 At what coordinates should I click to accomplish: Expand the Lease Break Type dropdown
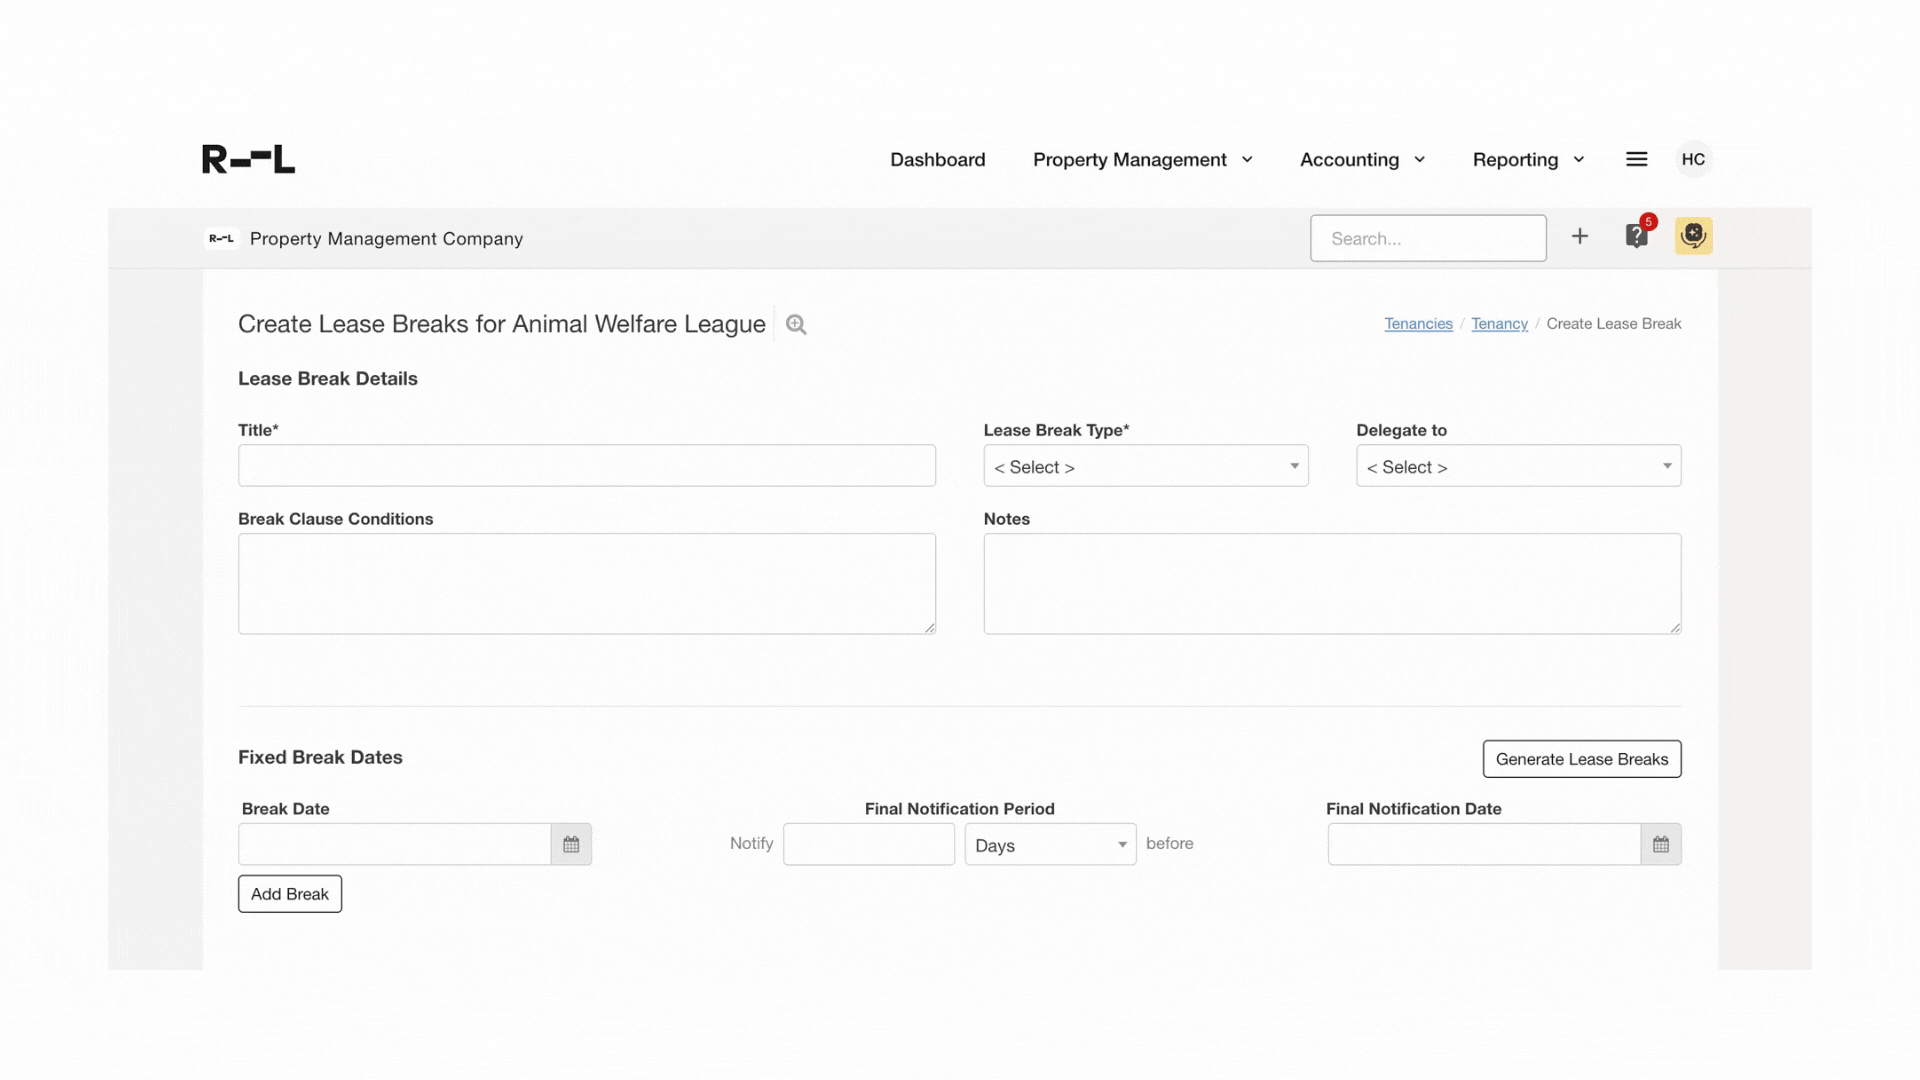click(1146, 467)
